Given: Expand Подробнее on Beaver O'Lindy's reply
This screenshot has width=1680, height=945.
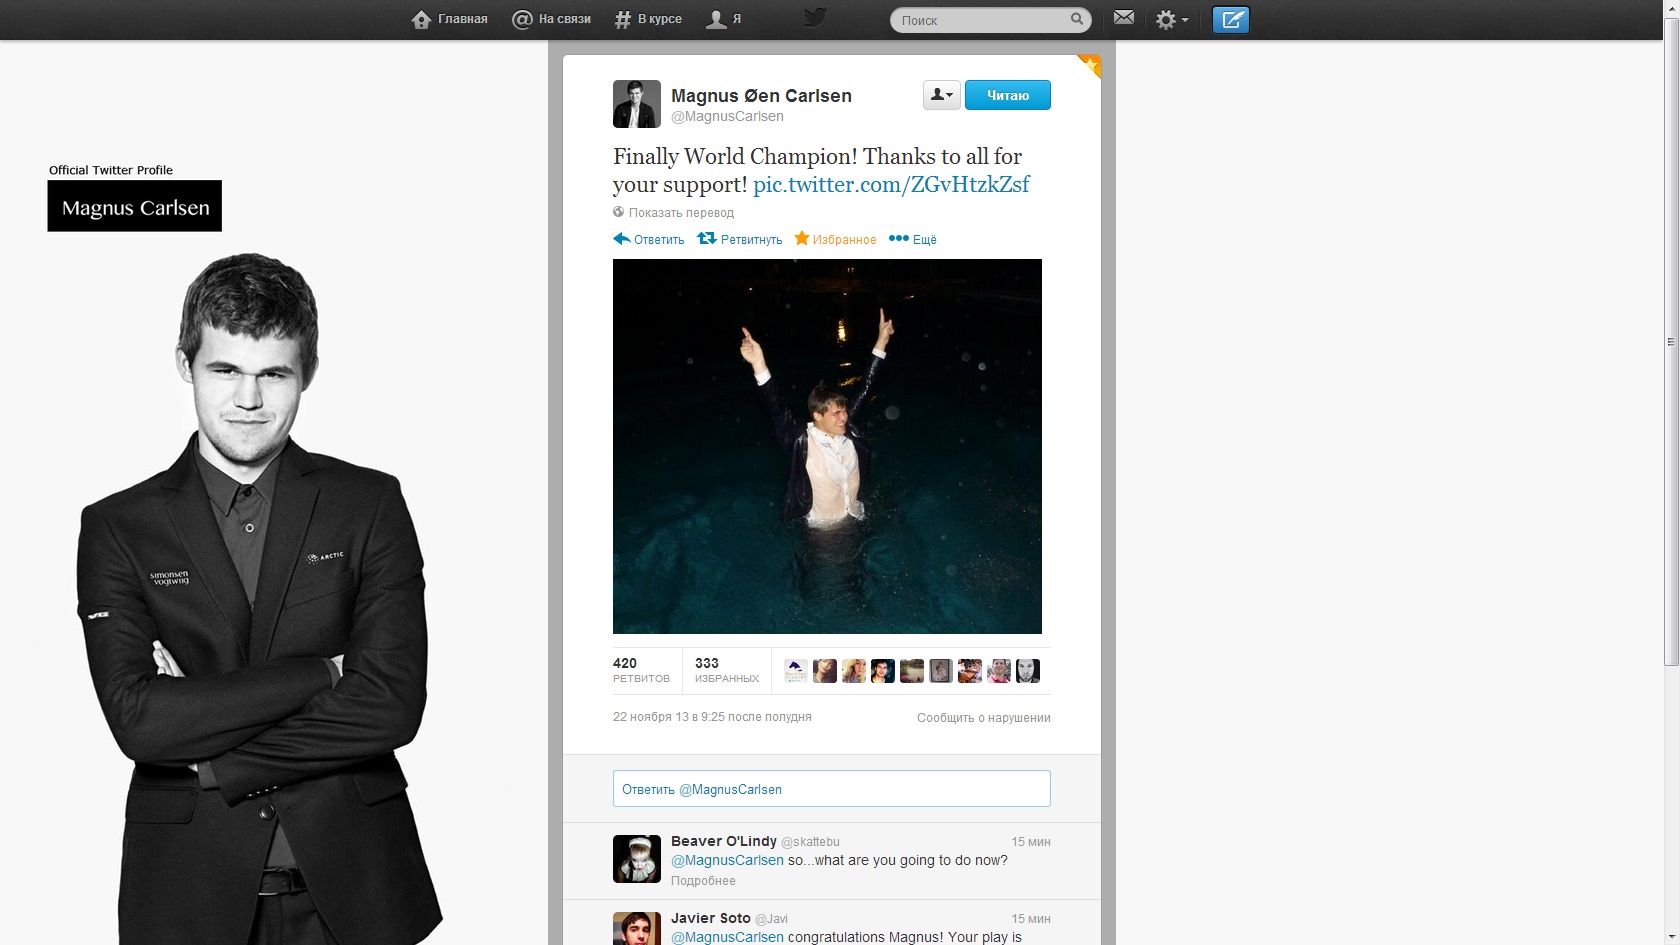Looking at the screenshot, I should point(703,881).
